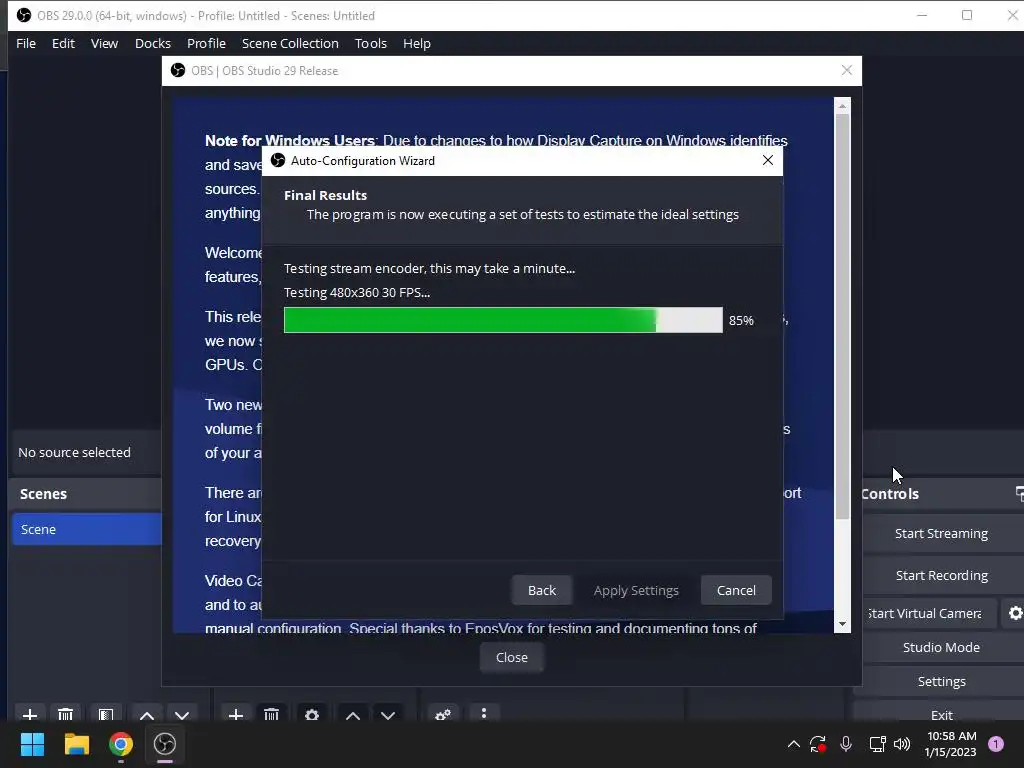Open scene filters icon in Scenes dock
Viewport: 1024px width, 768px height.
106,714
